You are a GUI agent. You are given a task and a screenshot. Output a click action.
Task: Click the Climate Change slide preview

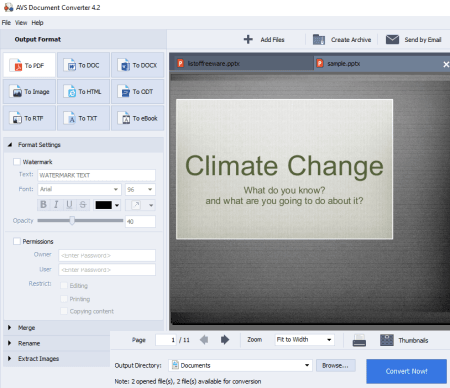pyautogui.click(x=284, y=169)
